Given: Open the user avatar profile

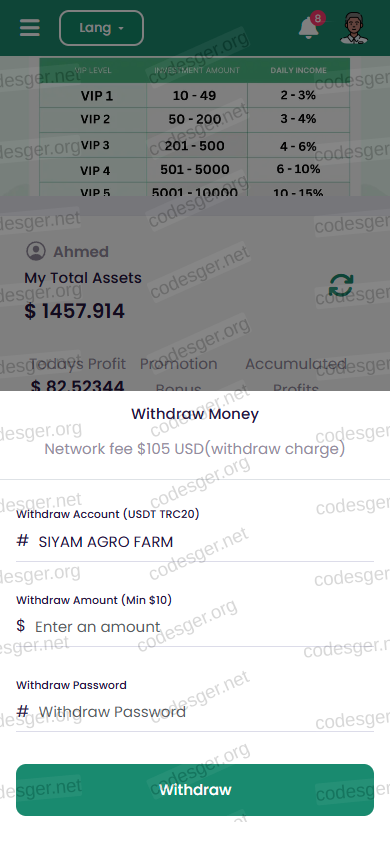Looking at the screenshot, I should [354, 27].
